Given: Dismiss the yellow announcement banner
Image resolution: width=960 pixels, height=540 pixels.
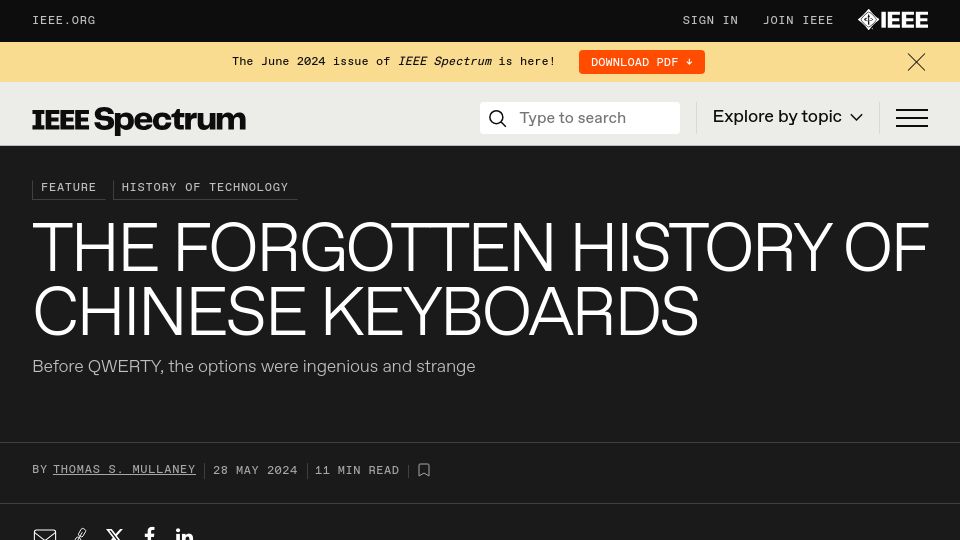Looking at the screenshot, I should coord(916,62).
